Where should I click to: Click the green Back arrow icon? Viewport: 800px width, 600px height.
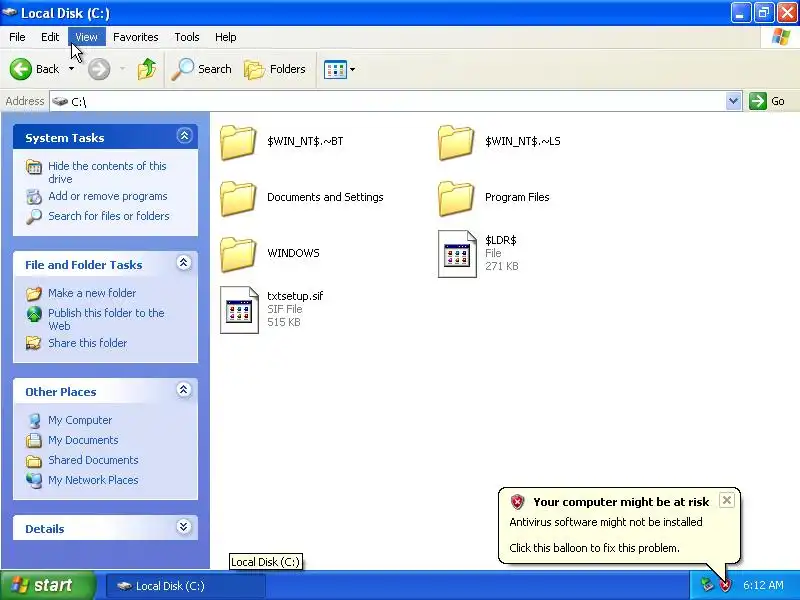click(x=21, y=69)
